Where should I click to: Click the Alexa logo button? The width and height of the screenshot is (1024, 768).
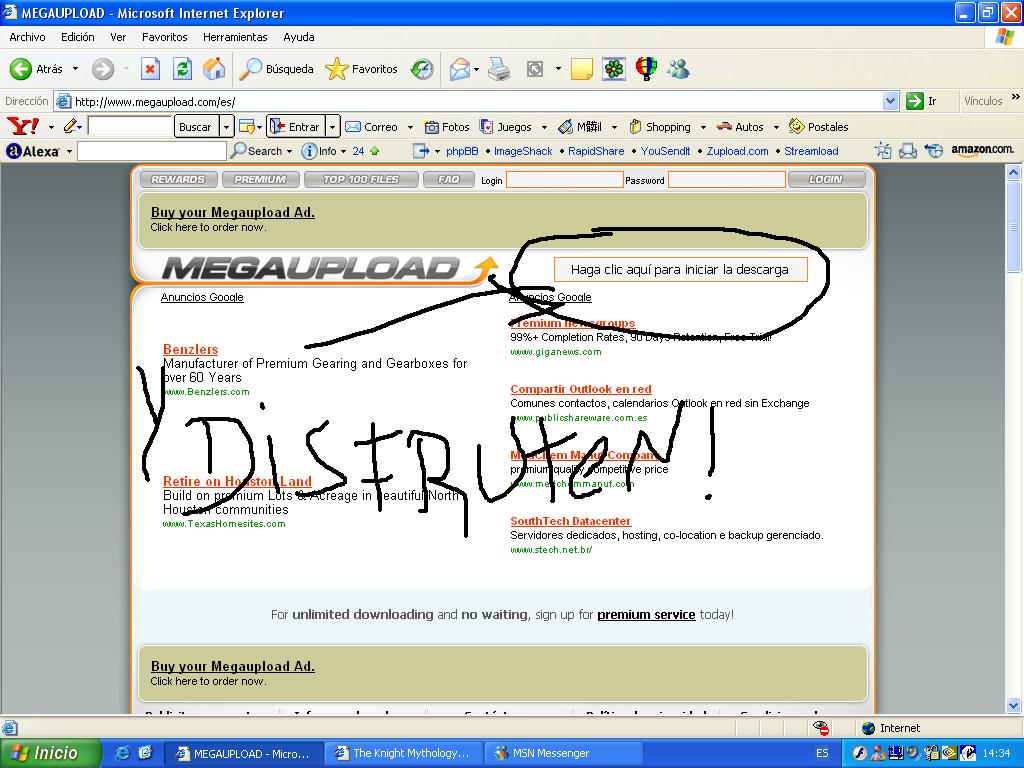pos(33,152)
